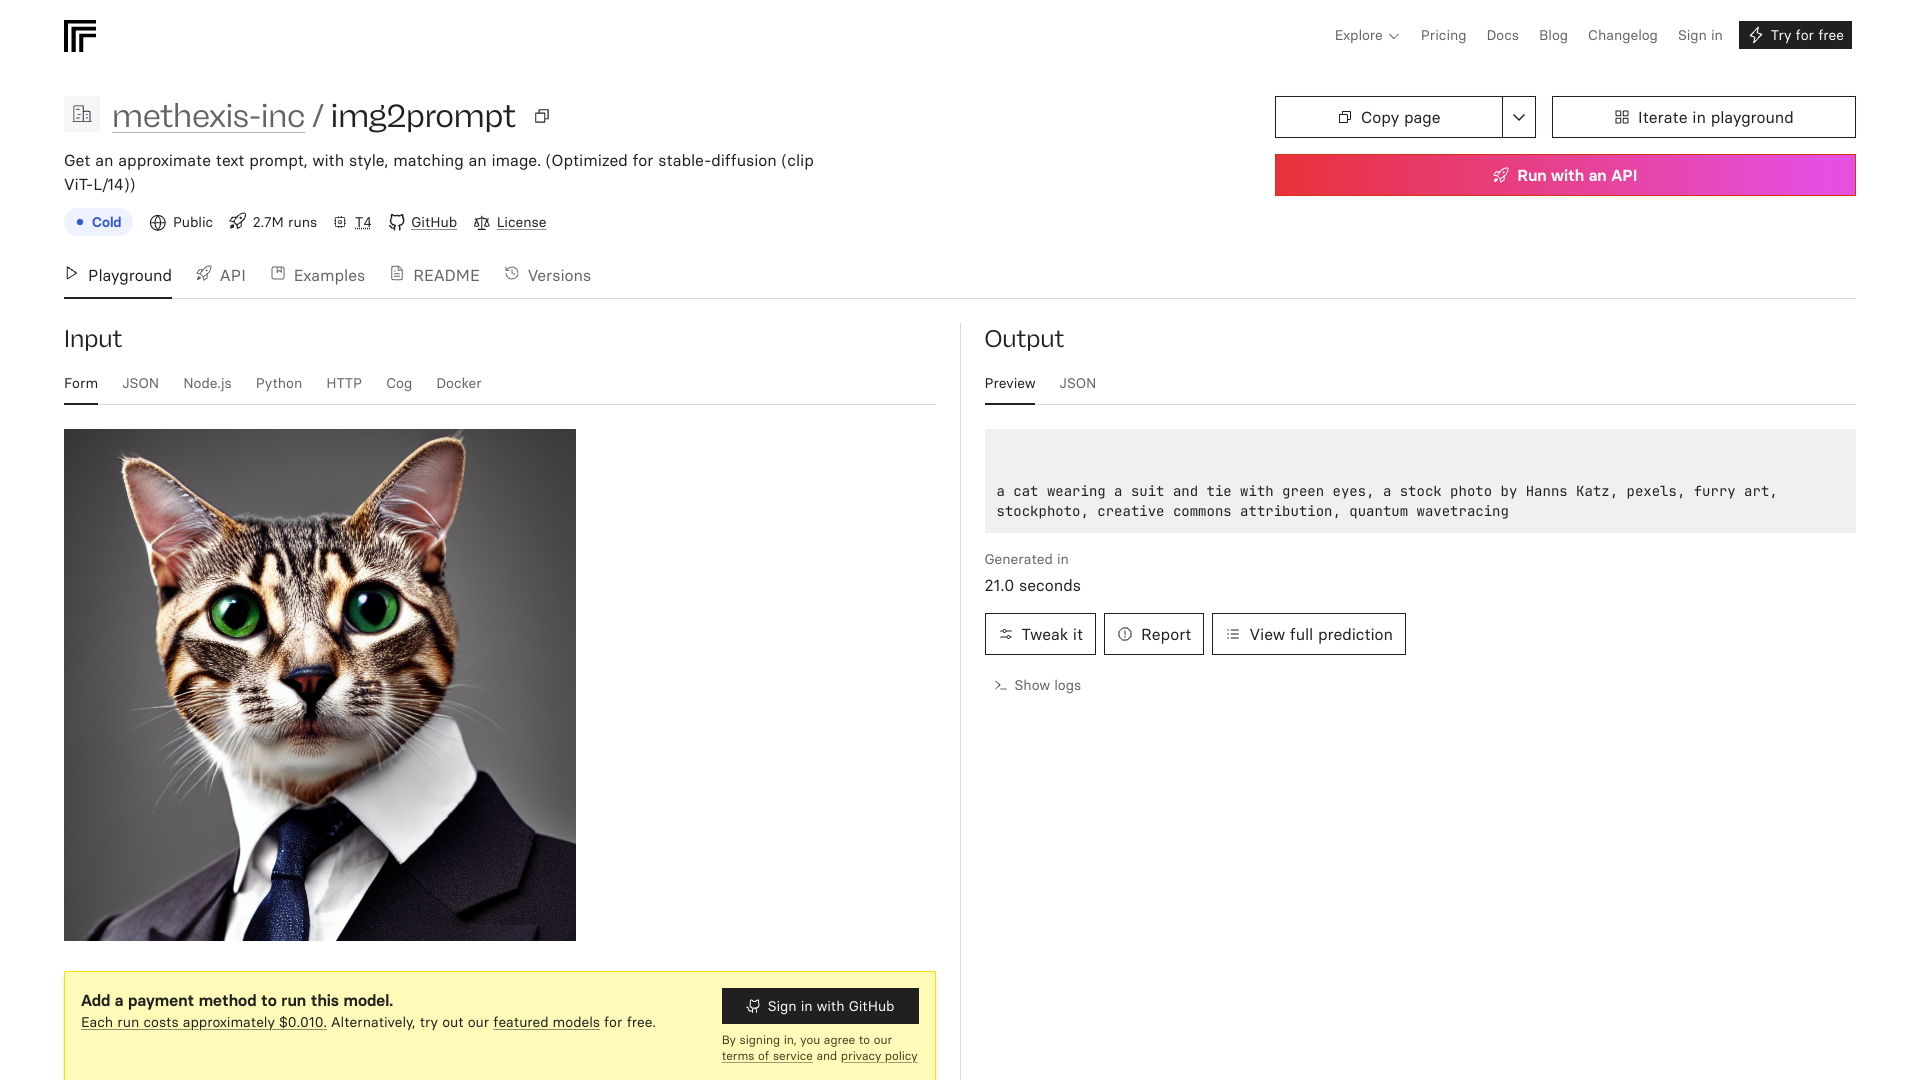Copy the model name using the copy icon
The width and height of the screenshot is (1920, 1080).
[x=541, y=116]
